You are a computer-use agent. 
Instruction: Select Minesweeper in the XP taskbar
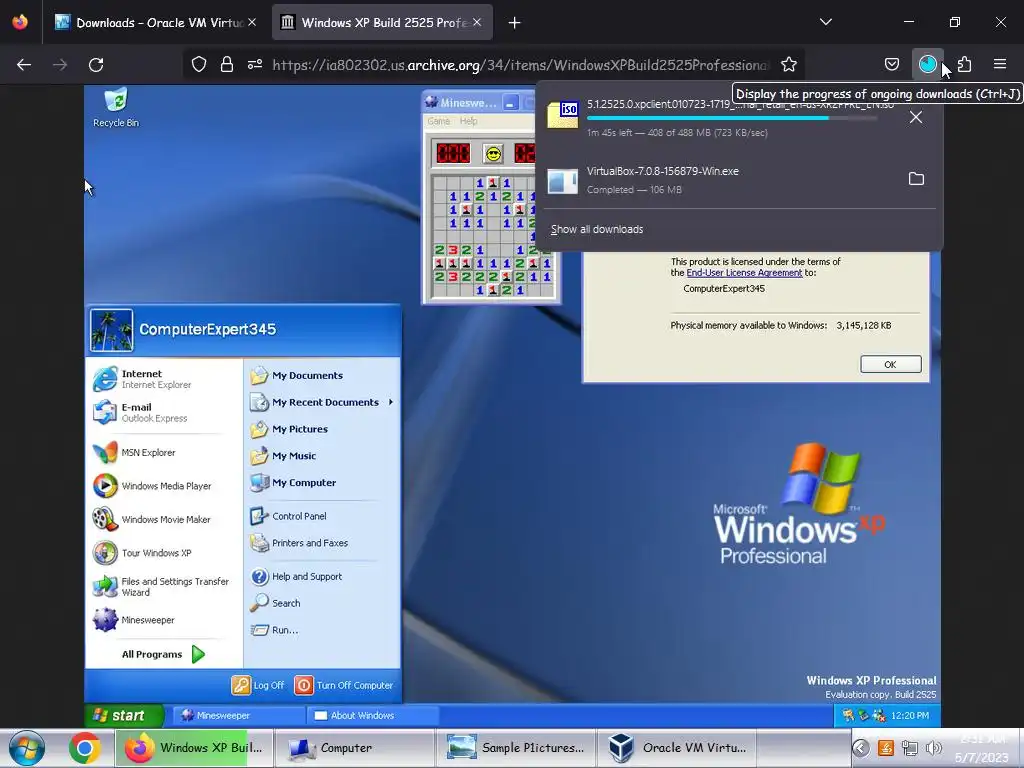238,715
